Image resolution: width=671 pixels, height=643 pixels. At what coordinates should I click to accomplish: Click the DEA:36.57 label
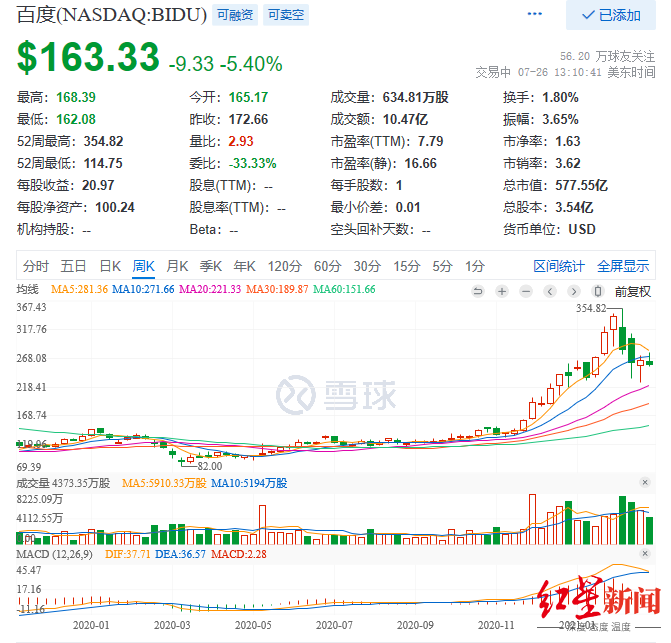point(180,554)
